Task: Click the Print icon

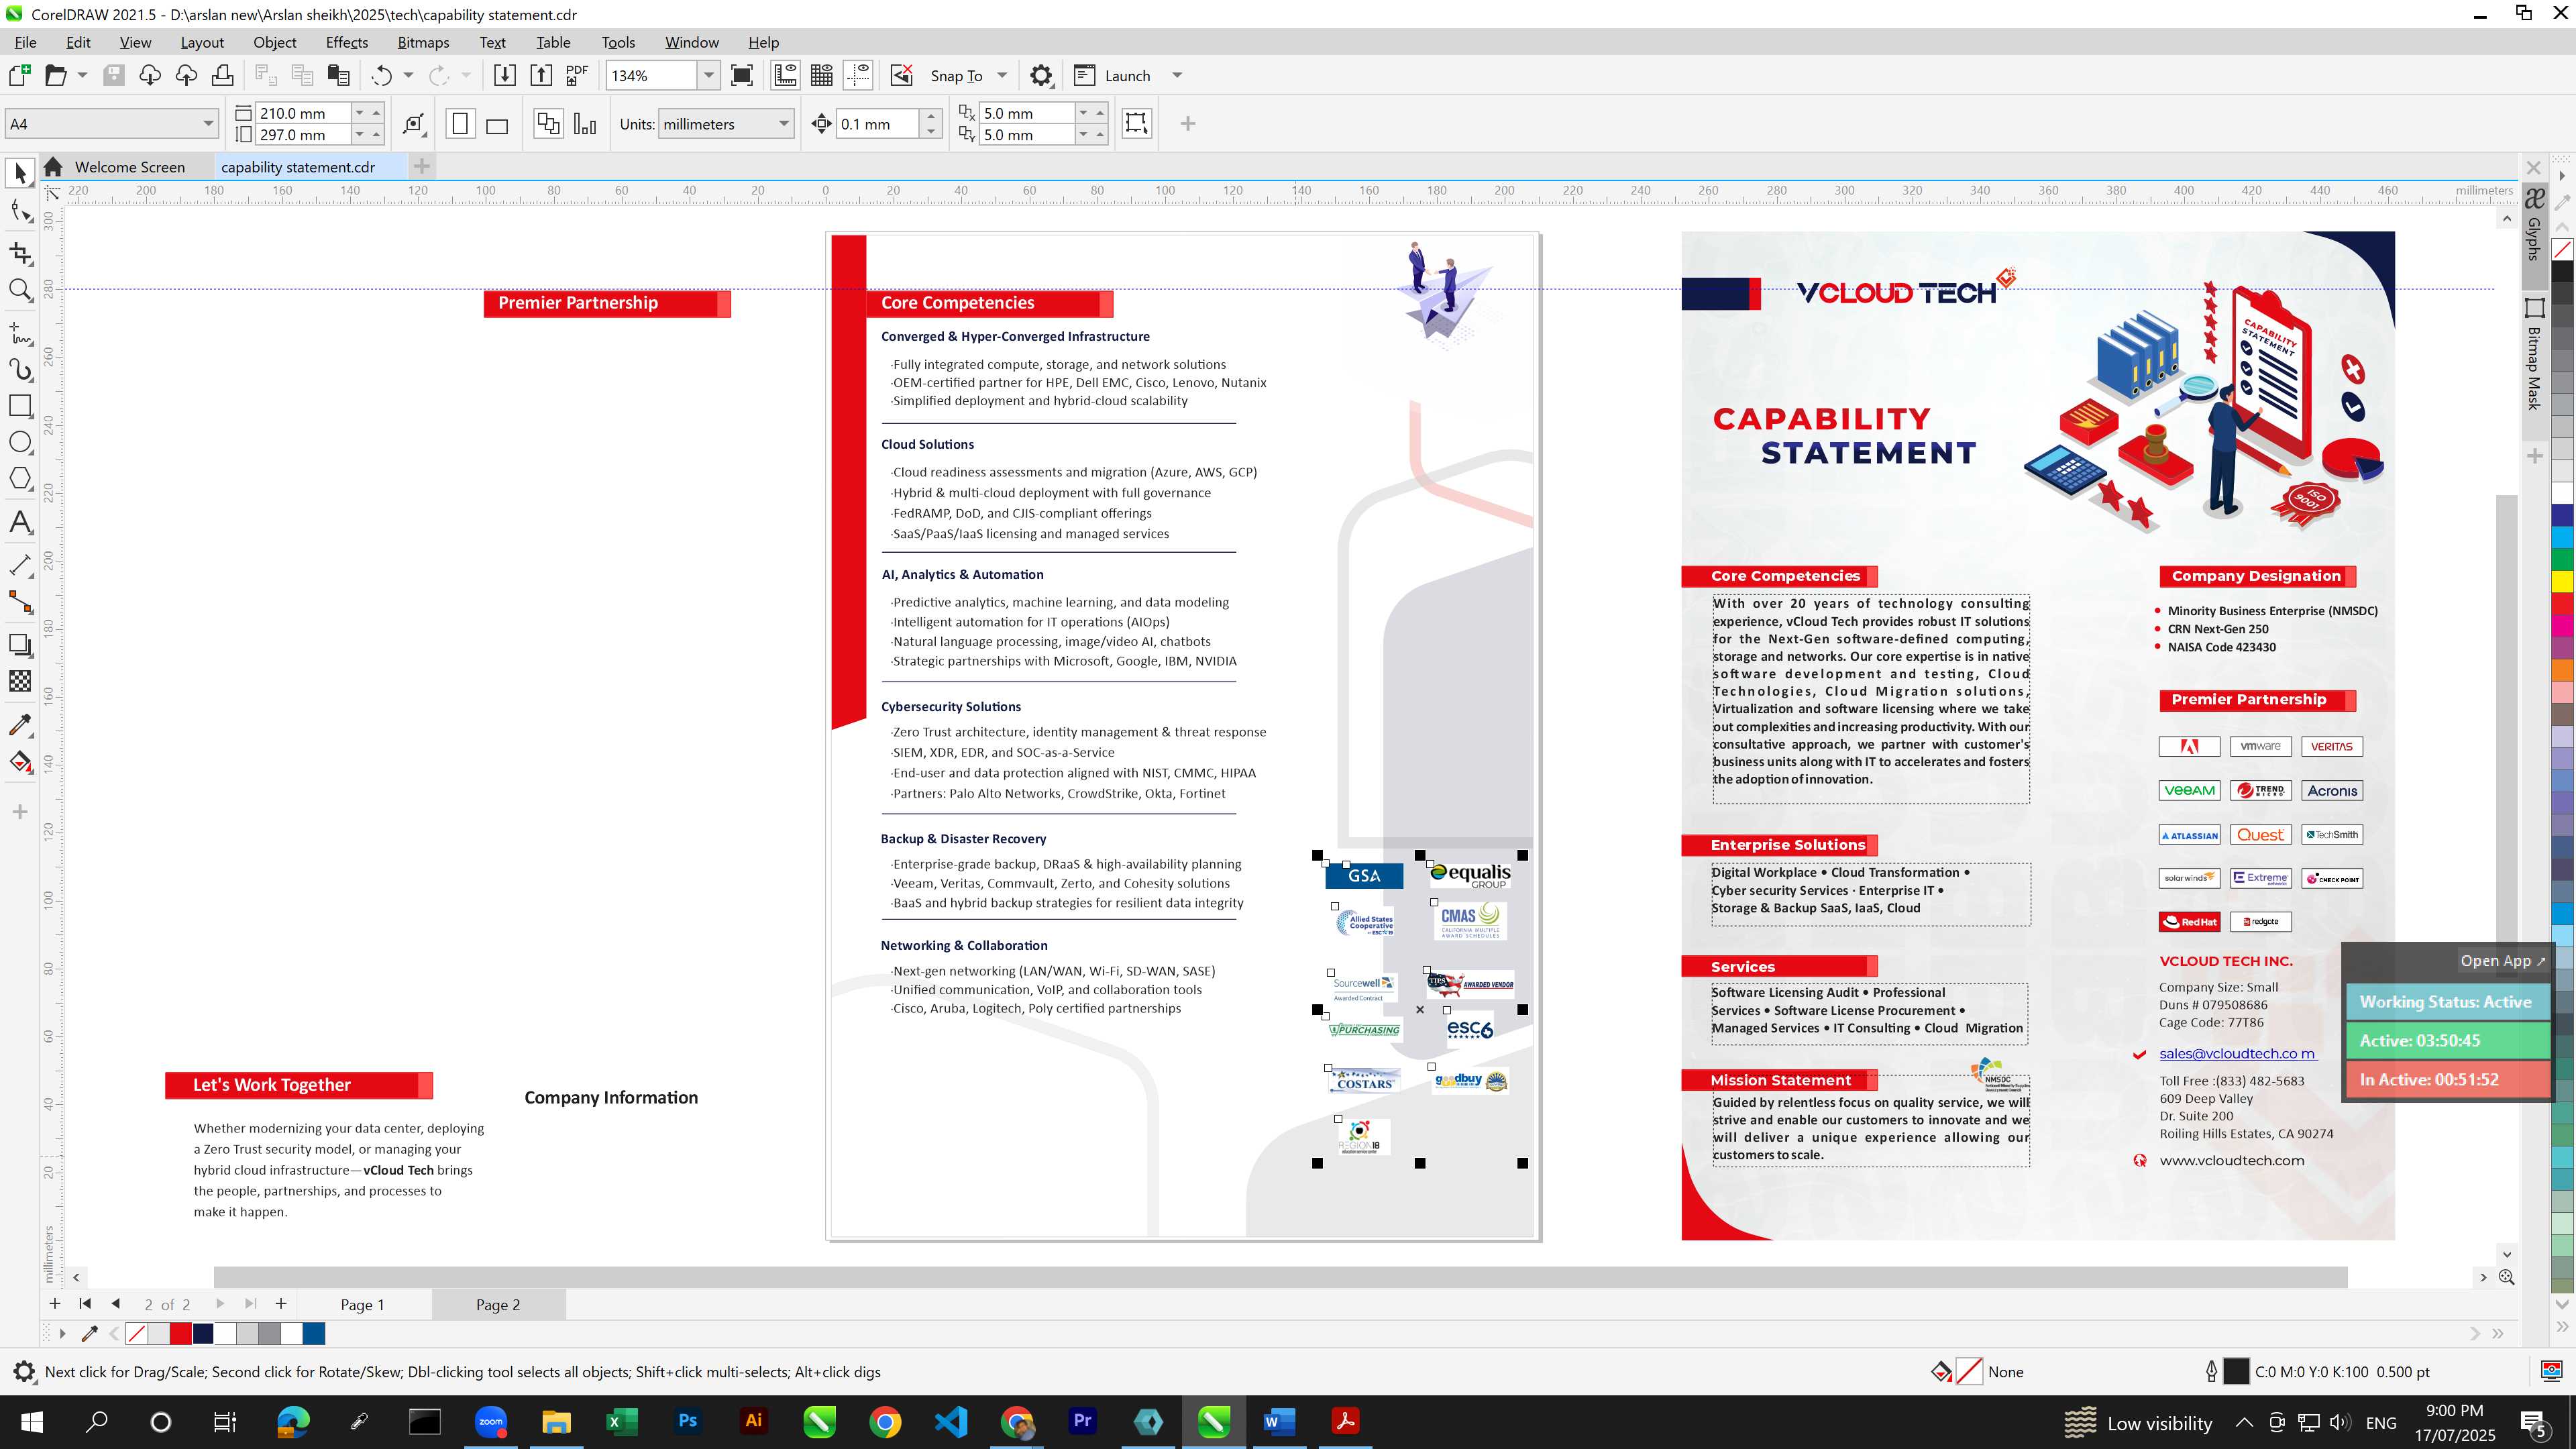Action: pyautogui.click(x=222, y=75)
